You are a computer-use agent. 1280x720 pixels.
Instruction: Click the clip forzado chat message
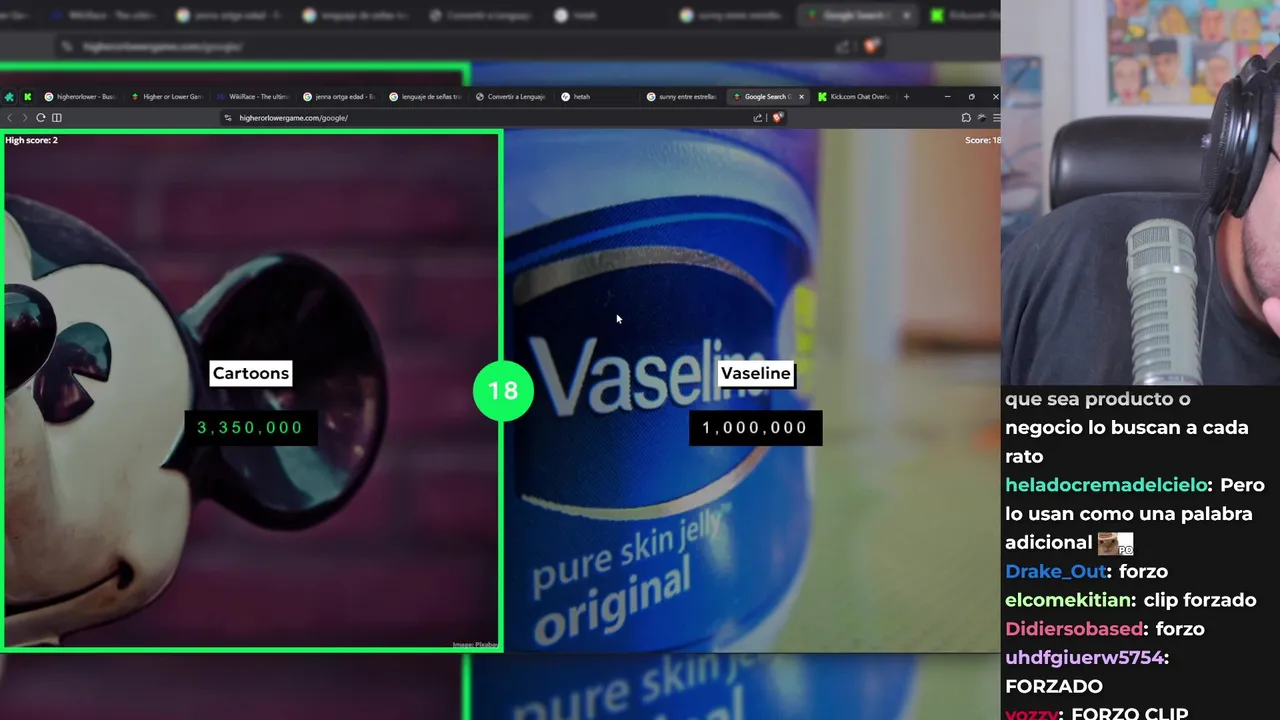1199,601
